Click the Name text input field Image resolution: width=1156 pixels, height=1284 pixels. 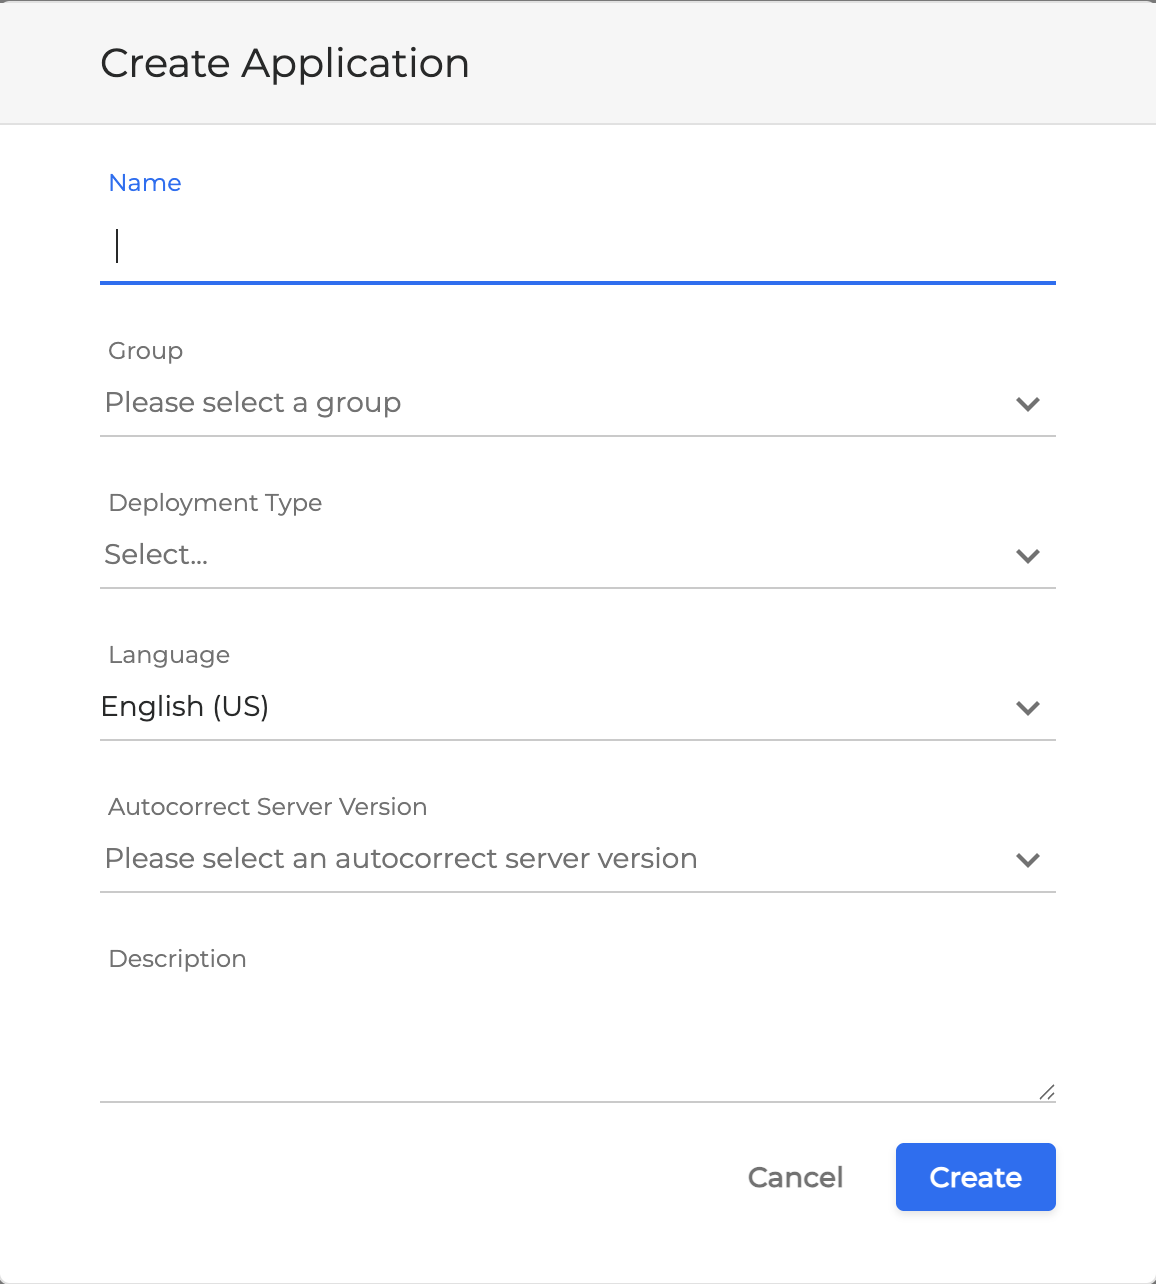click(577, 247)
